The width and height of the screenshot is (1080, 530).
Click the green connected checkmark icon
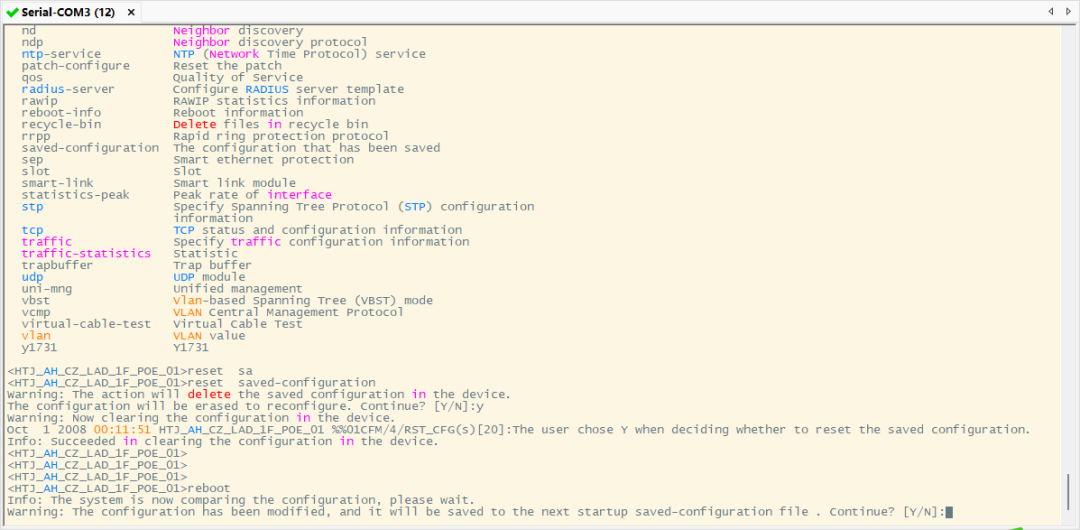tap(12, 12)
